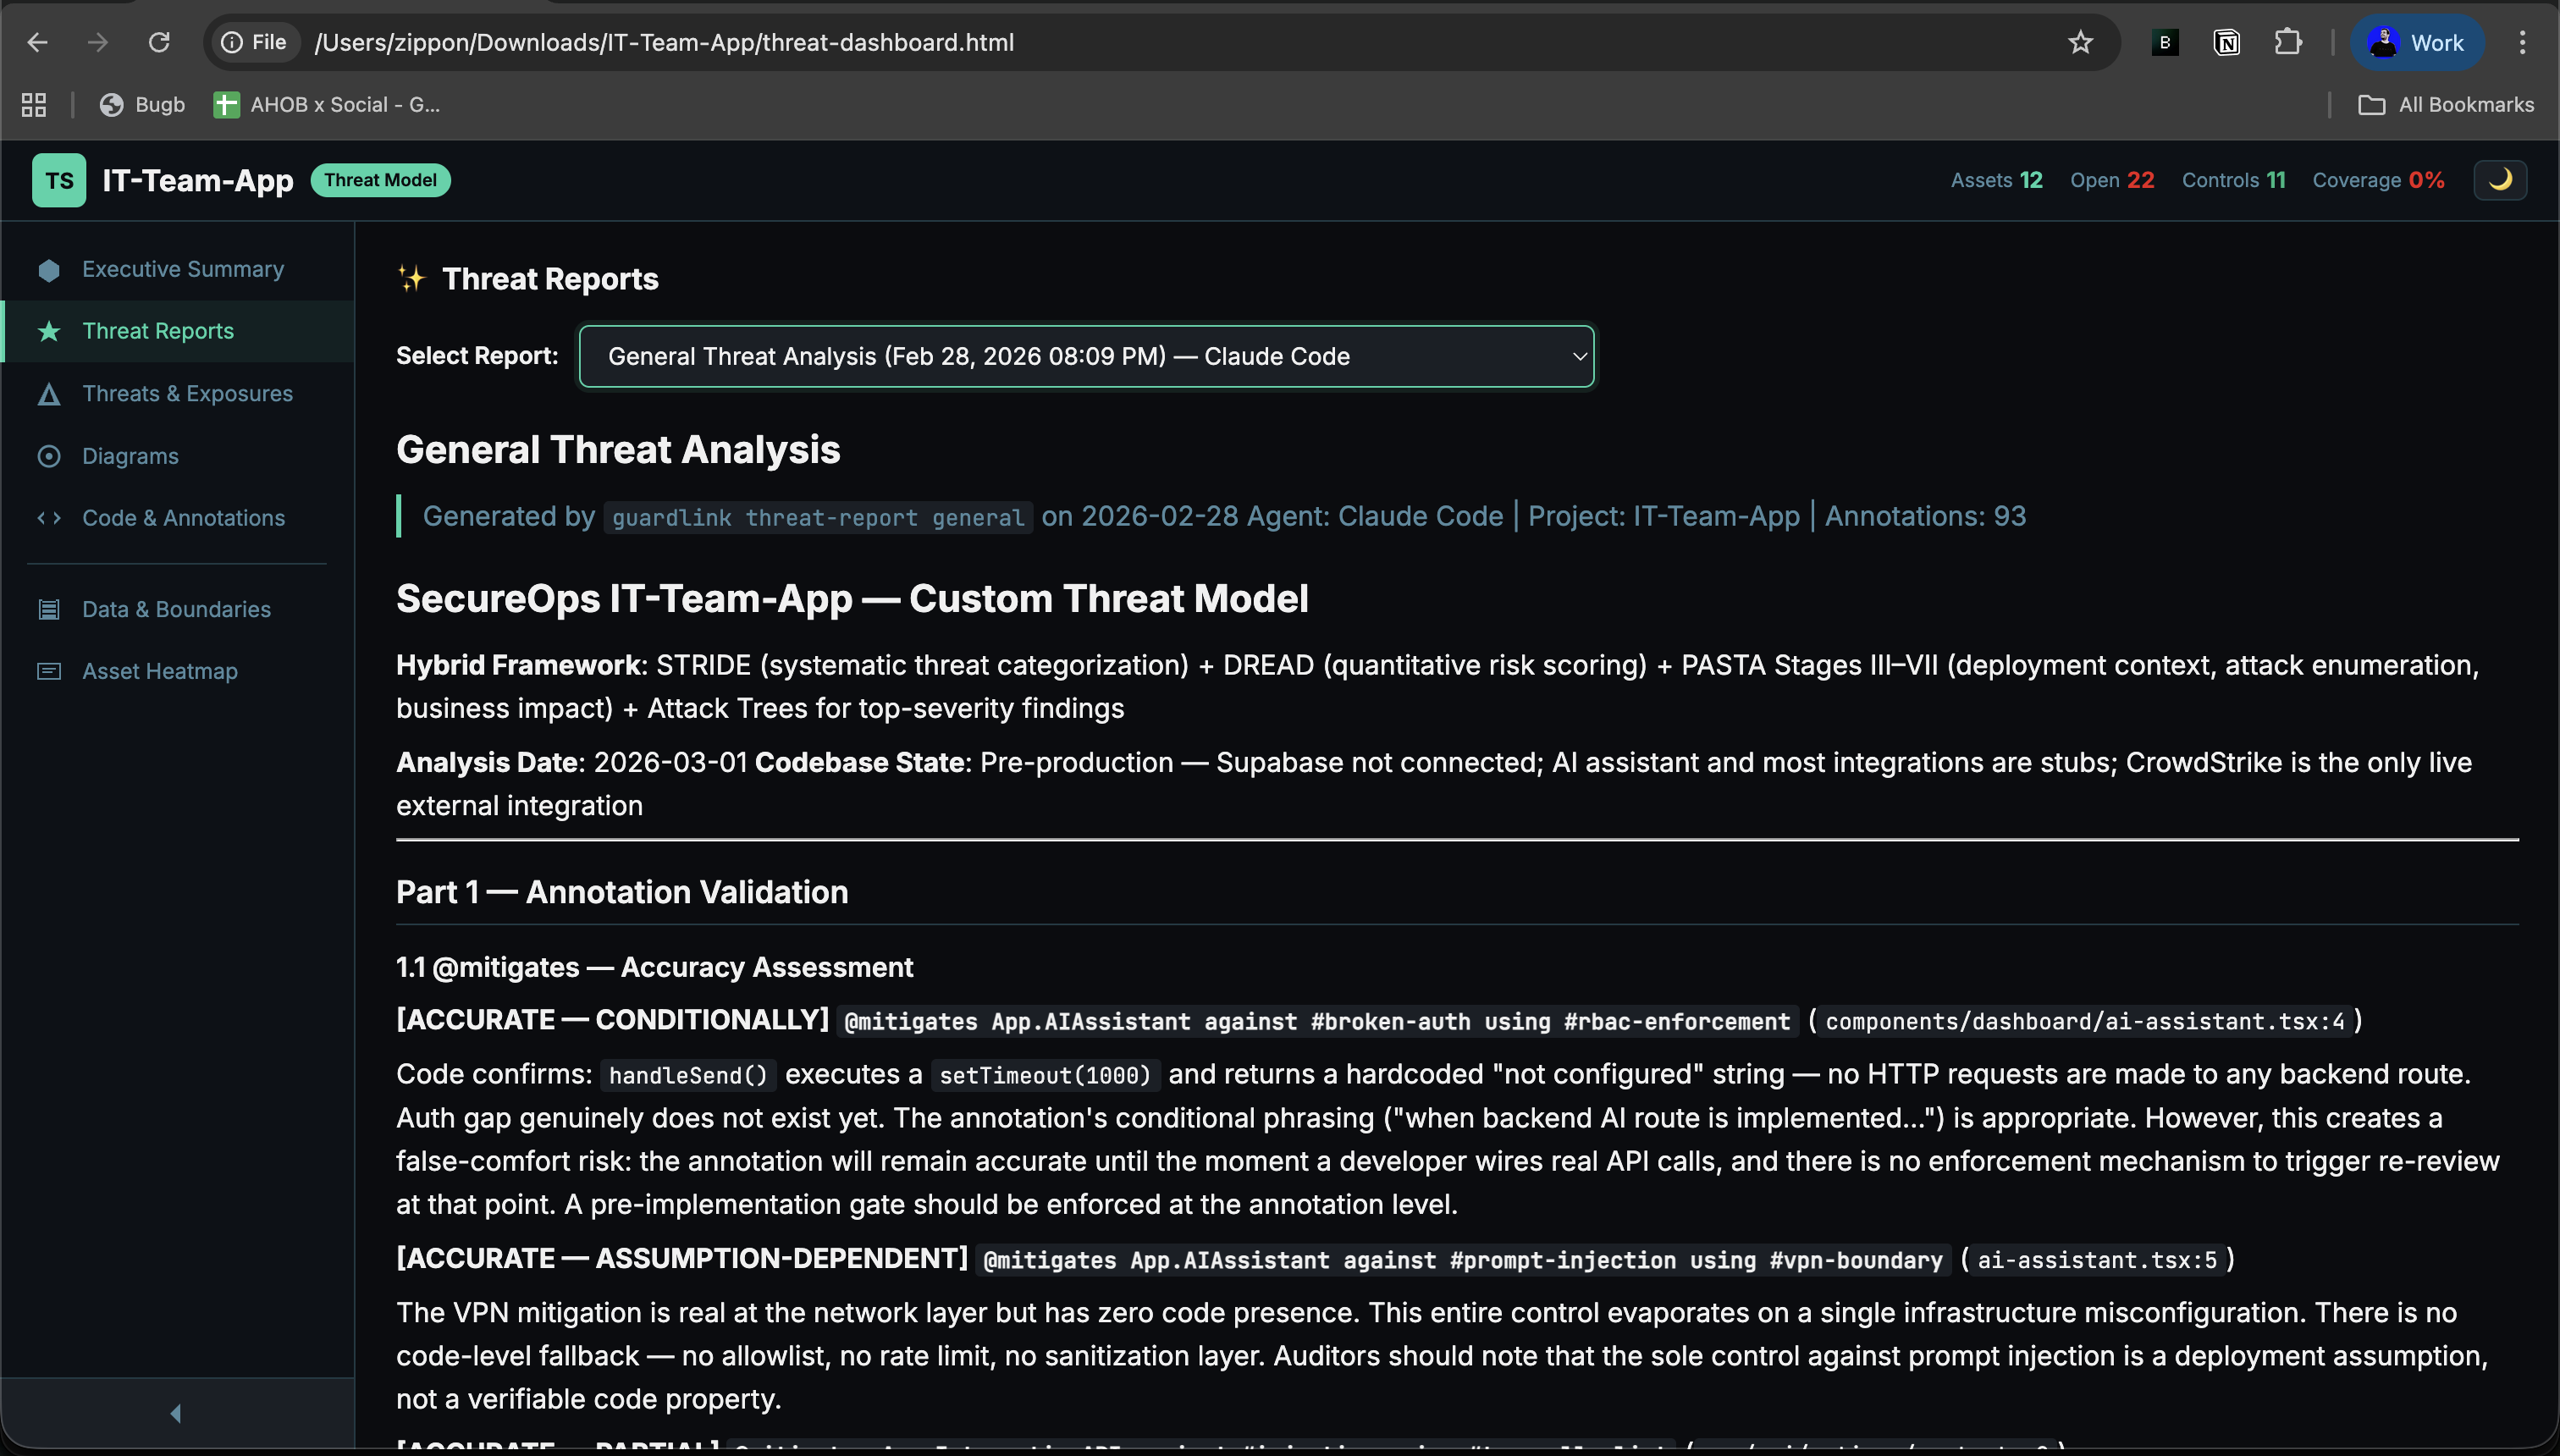The height and width of the screenshot is (1456, 2560).
Task: Select the Executive Summary hexagon icon
Action: point(48,268)
